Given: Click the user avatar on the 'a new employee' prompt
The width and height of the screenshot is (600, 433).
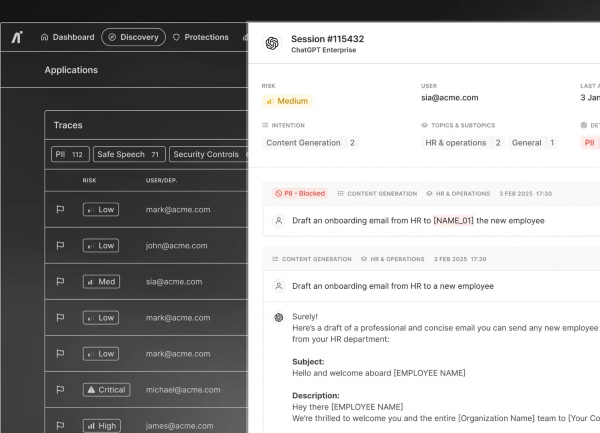Looking at the screenshot, I should click(279, 286).
